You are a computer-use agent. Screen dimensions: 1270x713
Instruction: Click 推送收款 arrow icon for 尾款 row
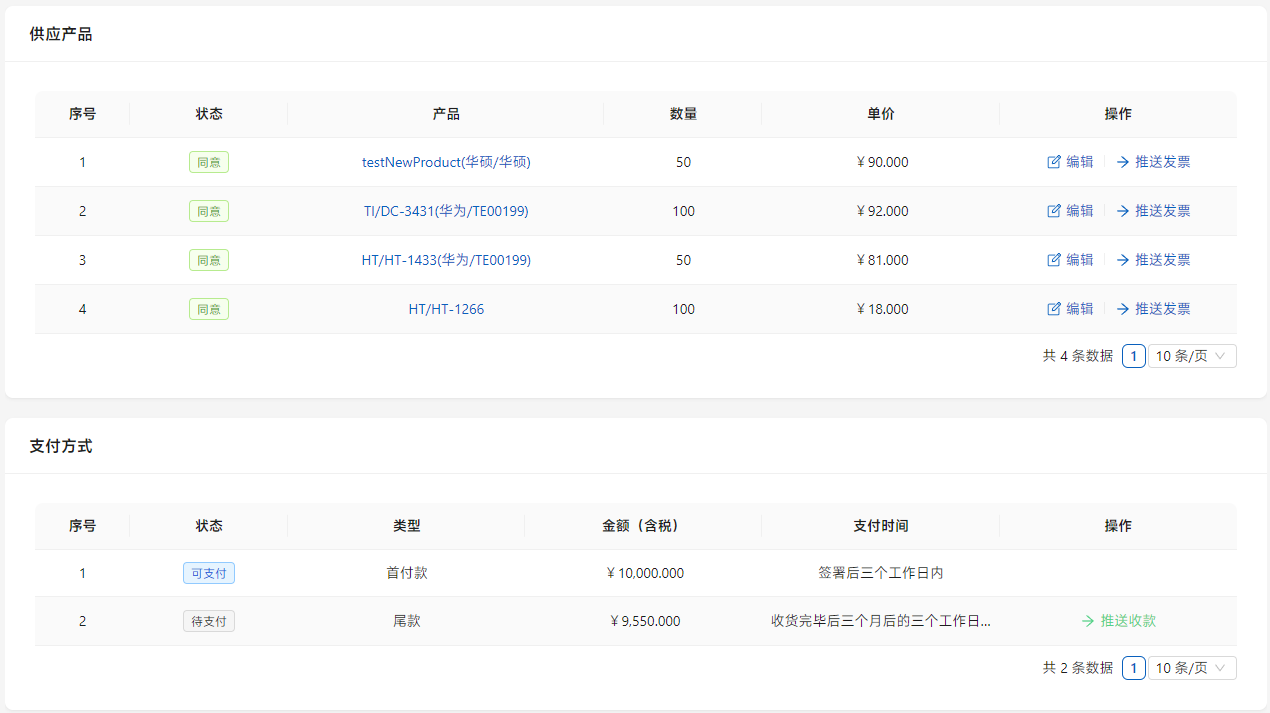click(x=1088, y=621)
